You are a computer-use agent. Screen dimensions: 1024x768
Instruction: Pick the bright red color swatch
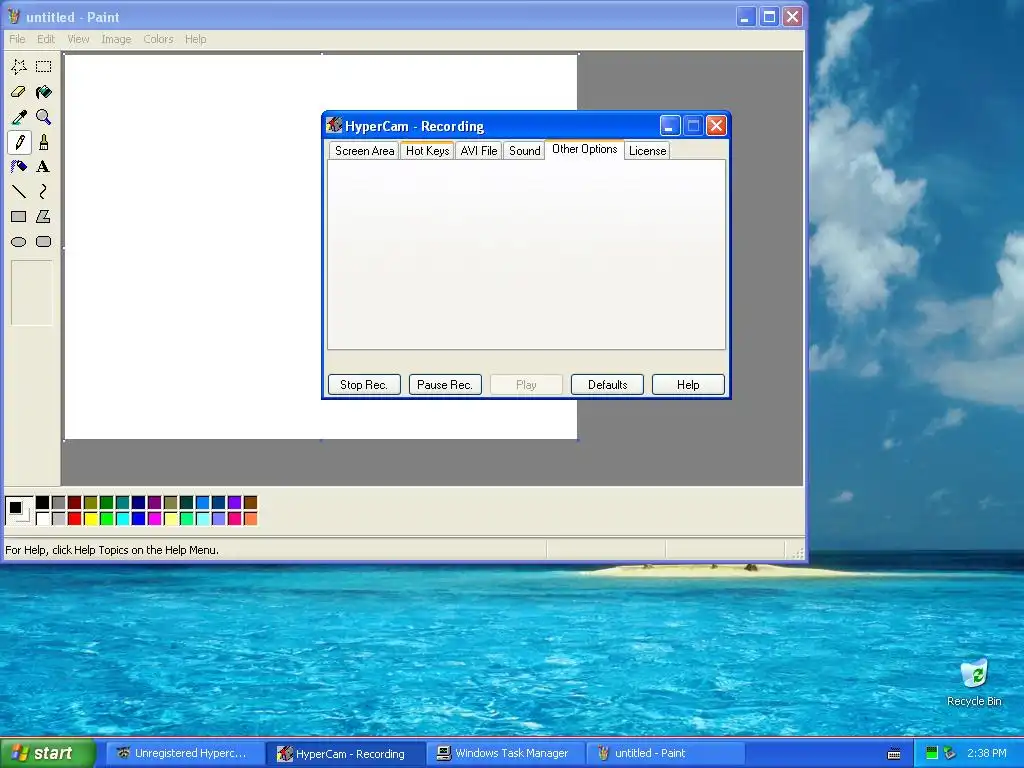click(74, 519)
